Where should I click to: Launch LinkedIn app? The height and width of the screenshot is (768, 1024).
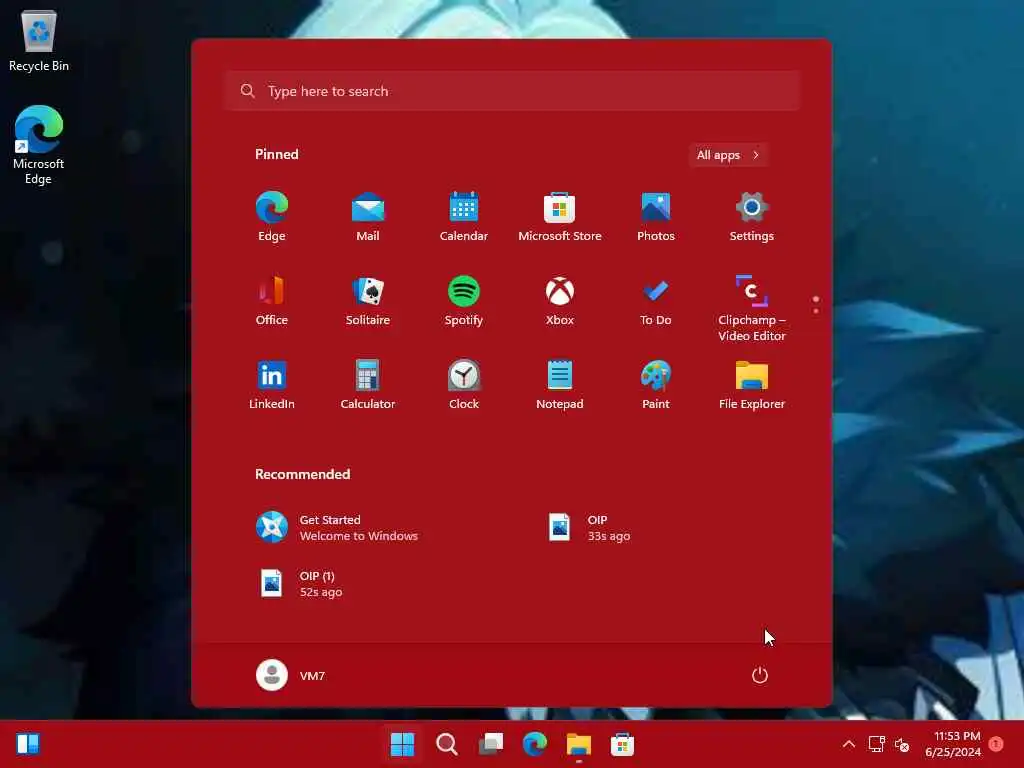pyautogui.click(x=272, y=385)
